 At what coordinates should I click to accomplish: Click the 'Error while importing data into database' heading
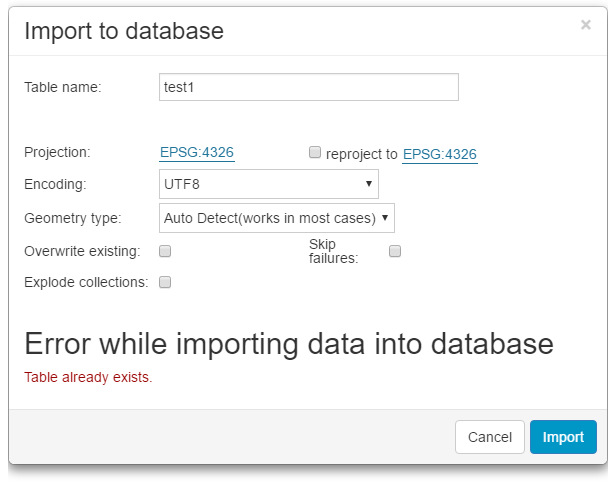289,344
